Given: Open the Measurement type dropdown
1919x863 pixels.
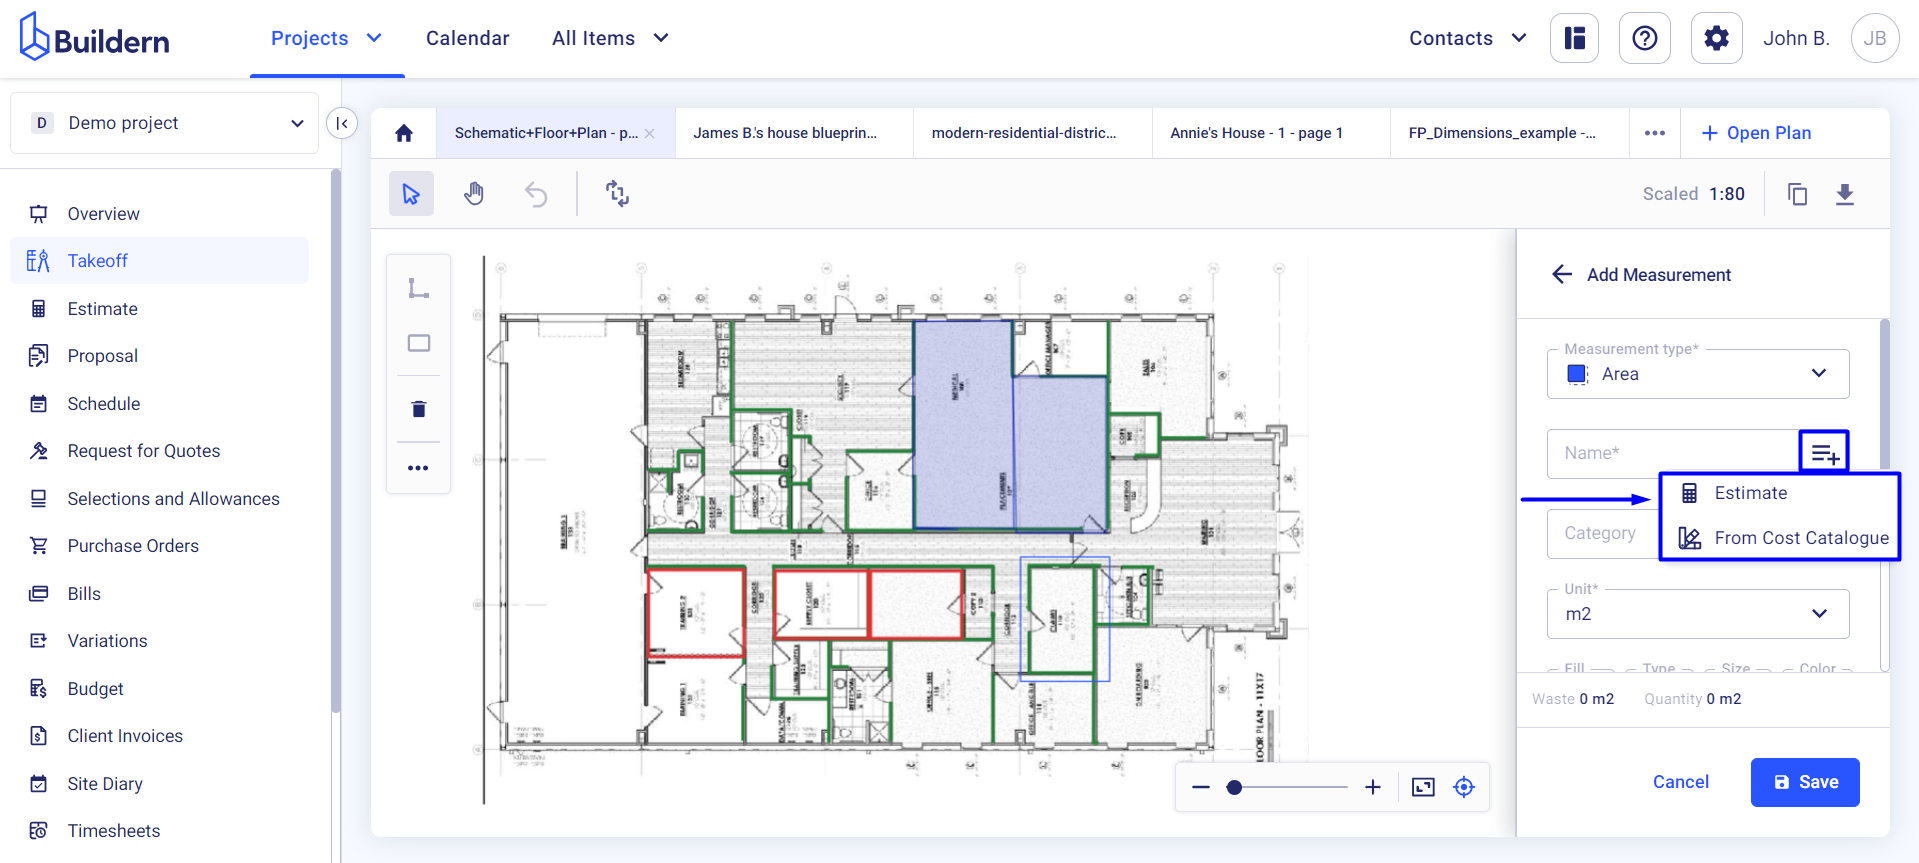Looking at the screenshot, I should [1697, 374].
